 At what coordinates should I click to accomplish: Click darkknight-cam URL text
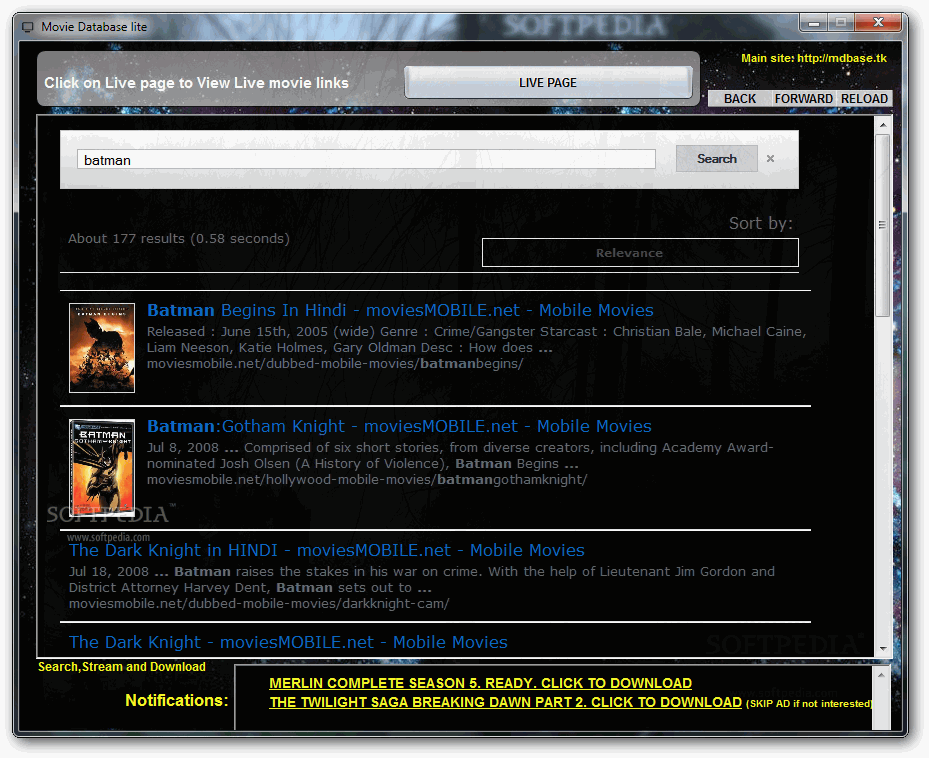click(x=259, y=603)
